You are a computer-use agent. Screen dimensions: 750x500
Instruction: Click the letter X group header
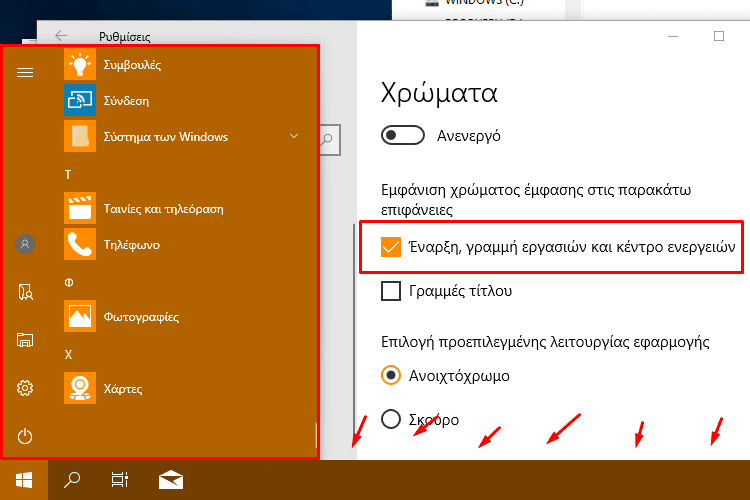pyautogui.click(x=68, y=355)
